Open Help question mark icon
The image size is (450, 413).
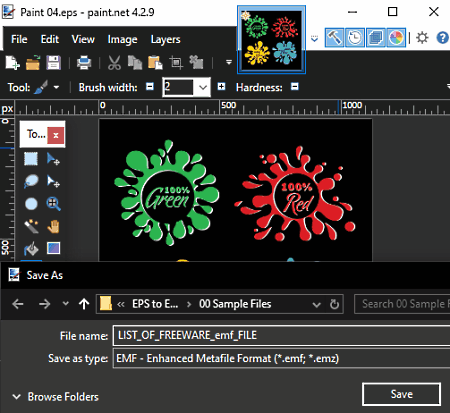pyautogui.click(x=443, y=37)
